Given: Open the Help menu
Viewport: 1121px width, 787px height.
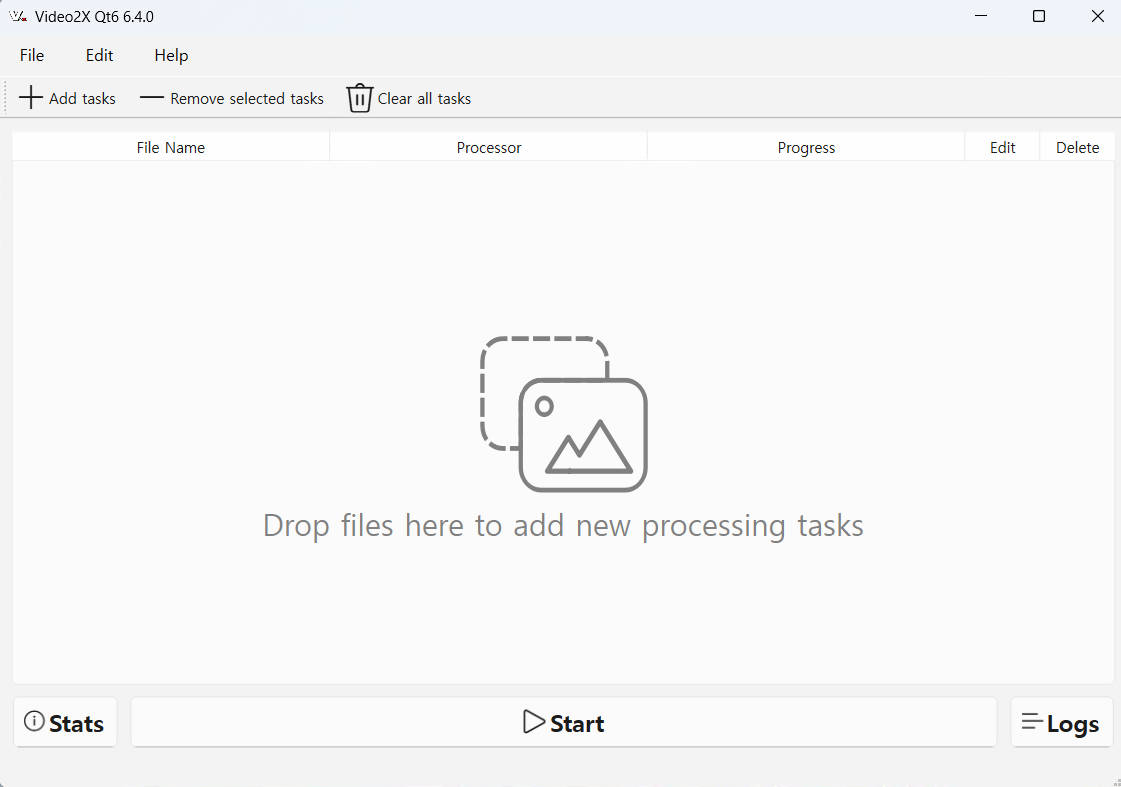Looking at the screenshot, I should [171, 55].
